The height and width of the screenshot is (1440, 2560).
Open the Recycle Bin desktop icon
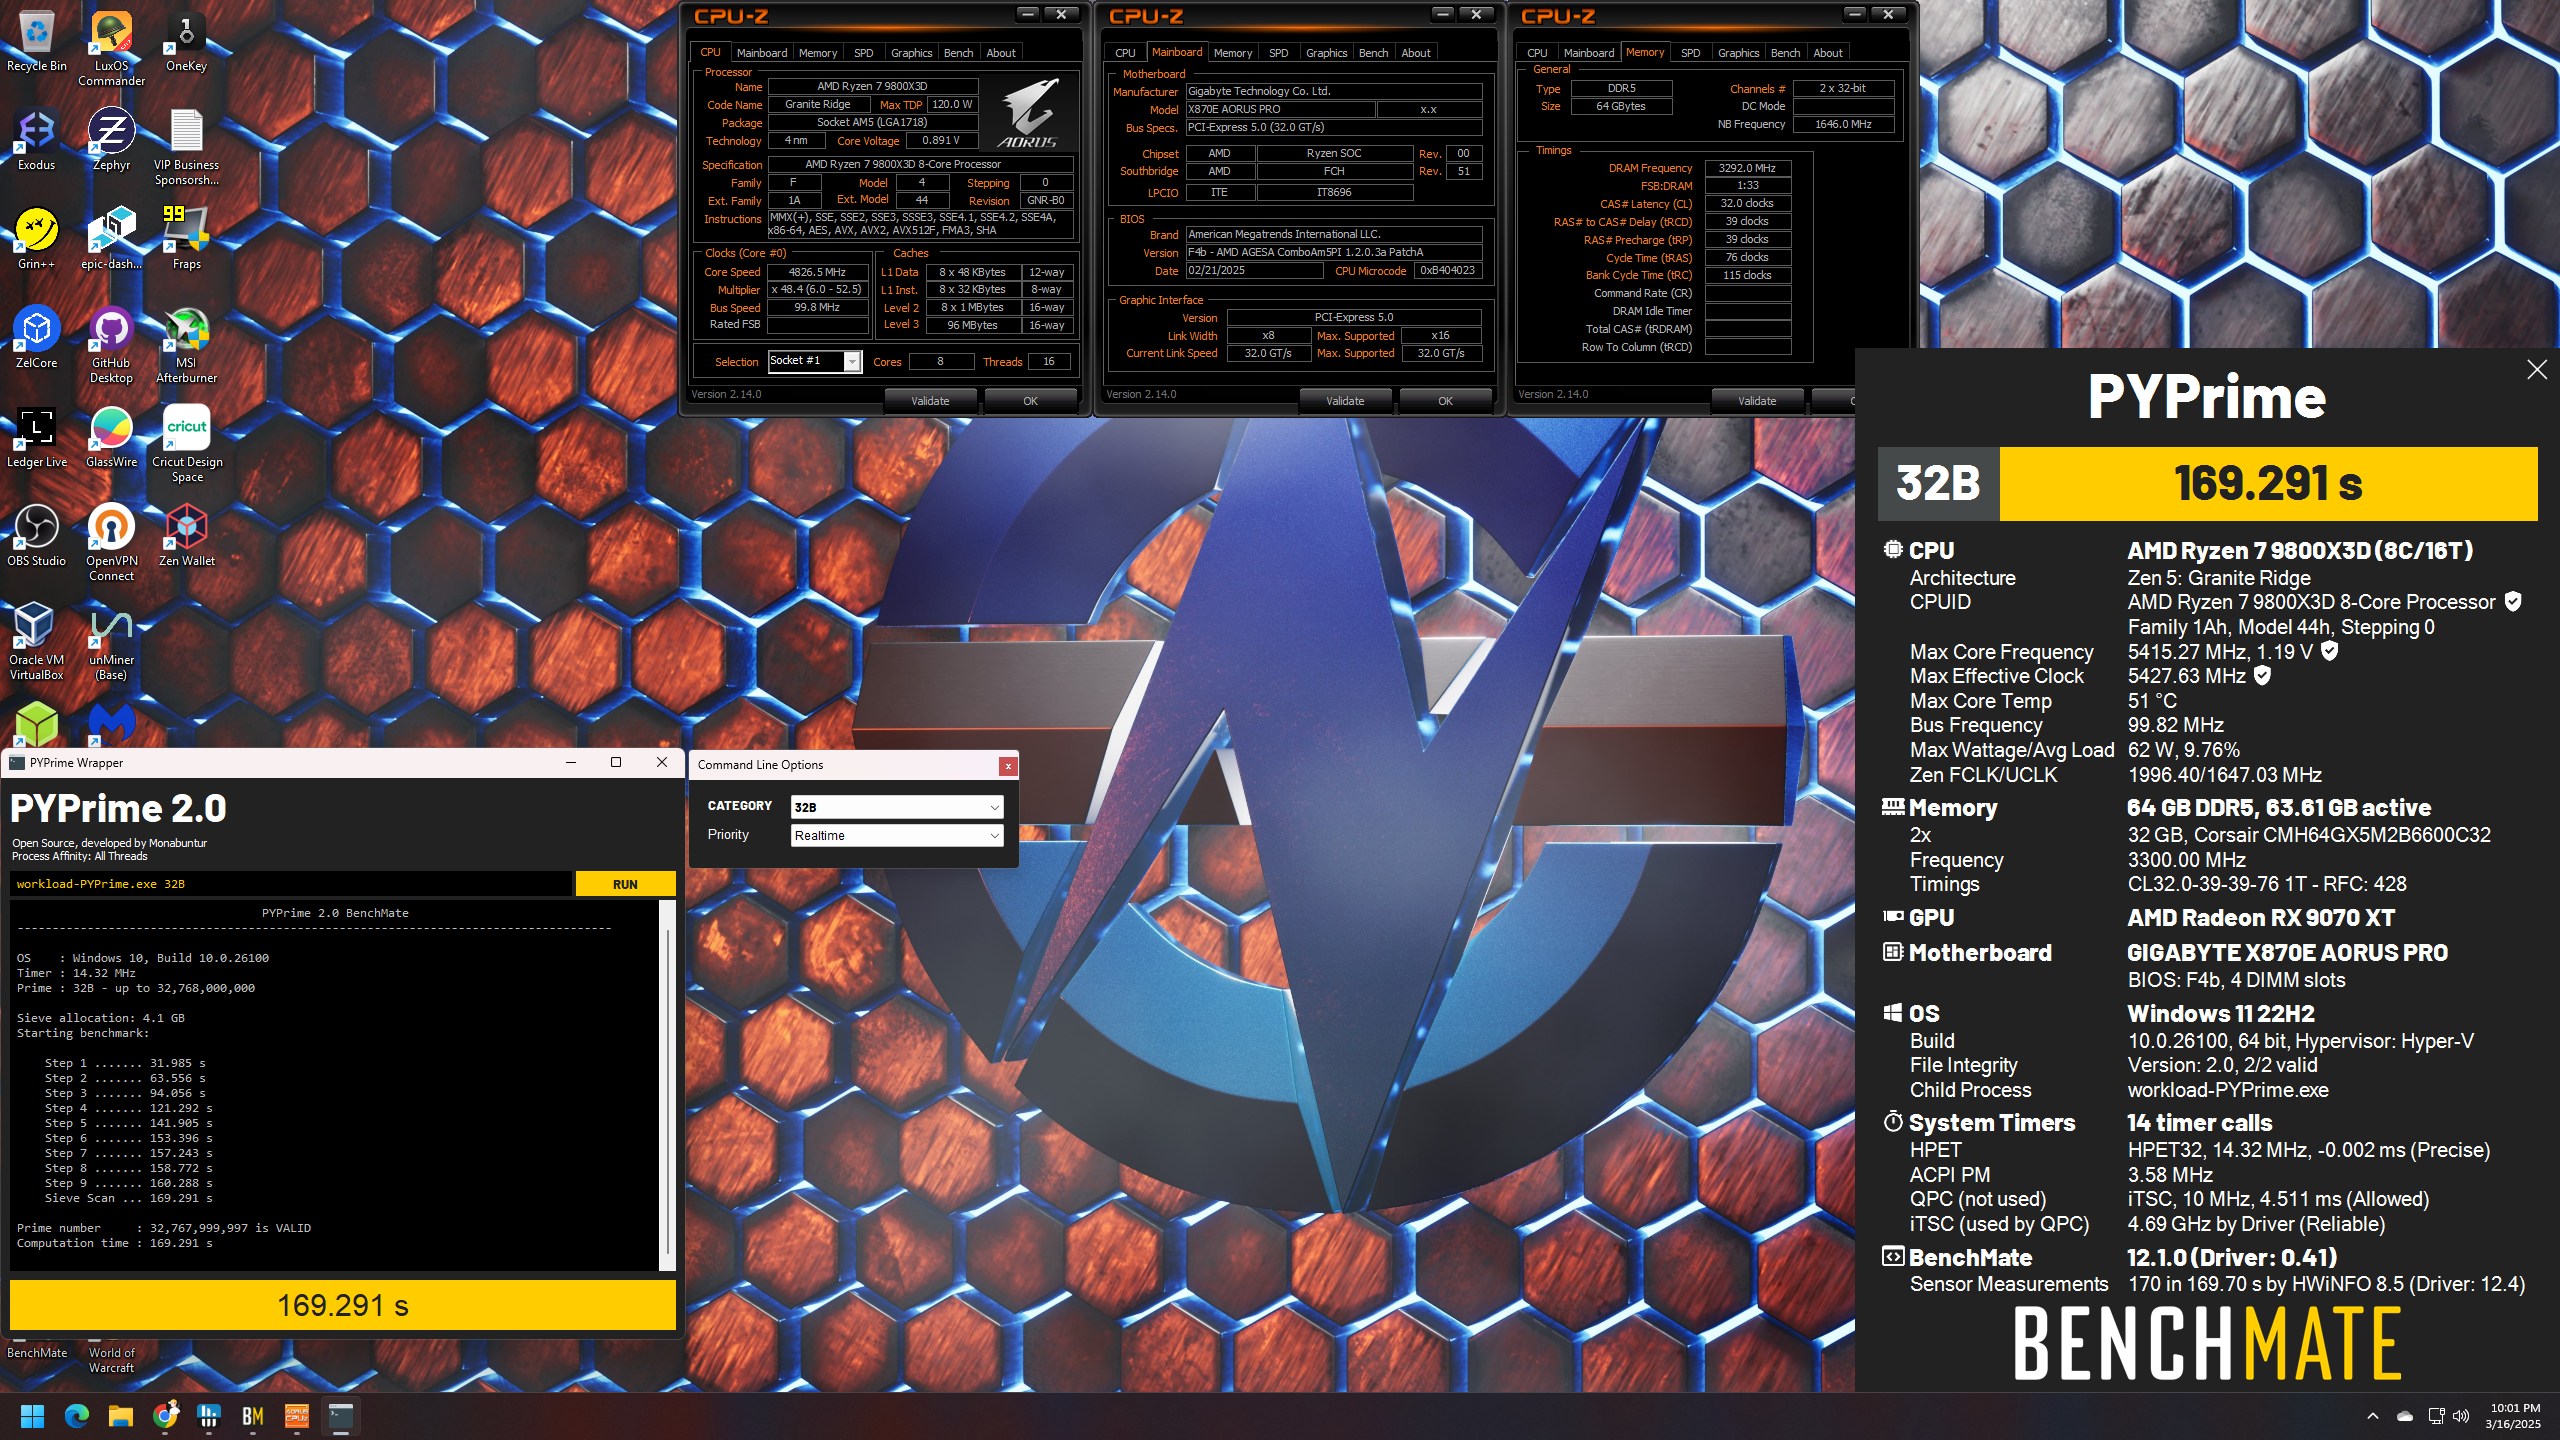(x=37, y=42)
